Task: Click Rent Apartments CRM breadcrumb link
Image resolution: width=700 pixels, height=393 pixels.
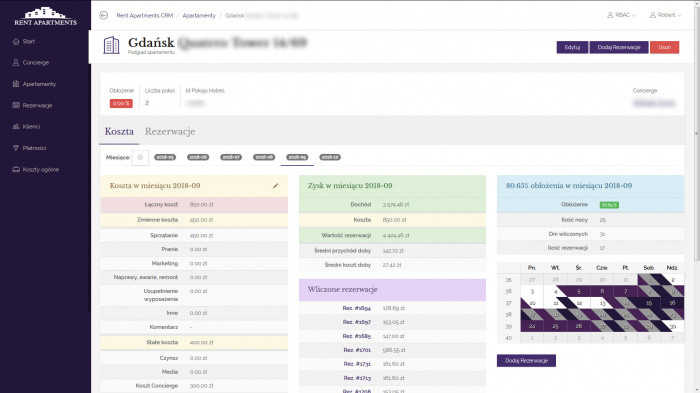Action: pos(145,16)
